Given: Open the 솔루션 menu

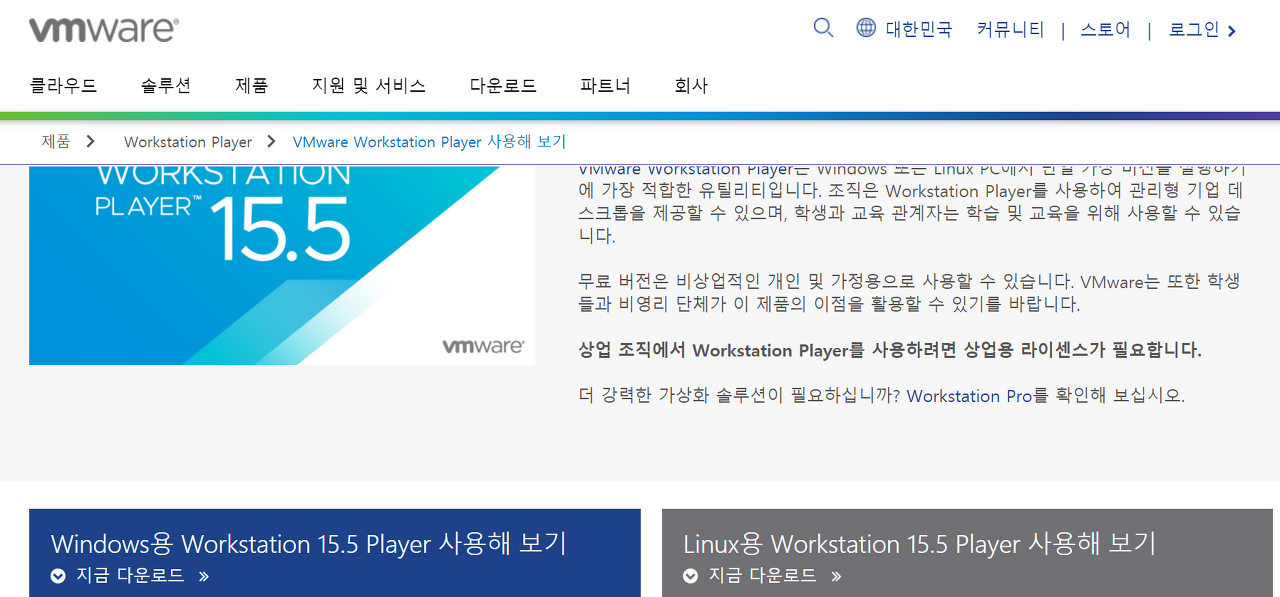Looking at the screenshot, I should (166, 86).
